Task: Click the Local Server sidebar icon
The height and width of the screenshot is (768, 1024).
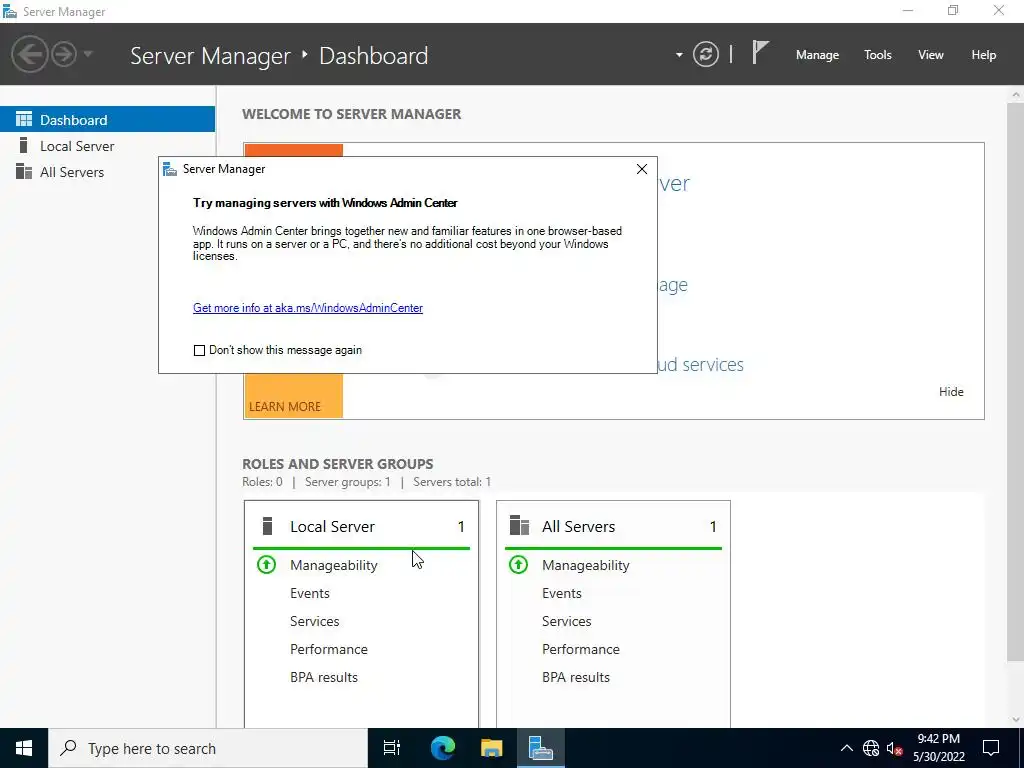Action: [24, 145]
